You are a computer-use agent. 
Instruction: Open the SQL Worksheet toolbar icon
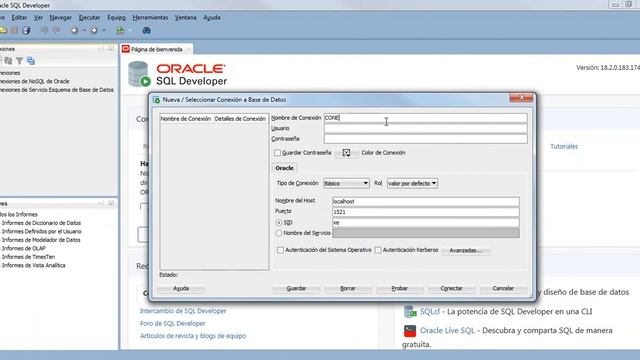point(120,31)
